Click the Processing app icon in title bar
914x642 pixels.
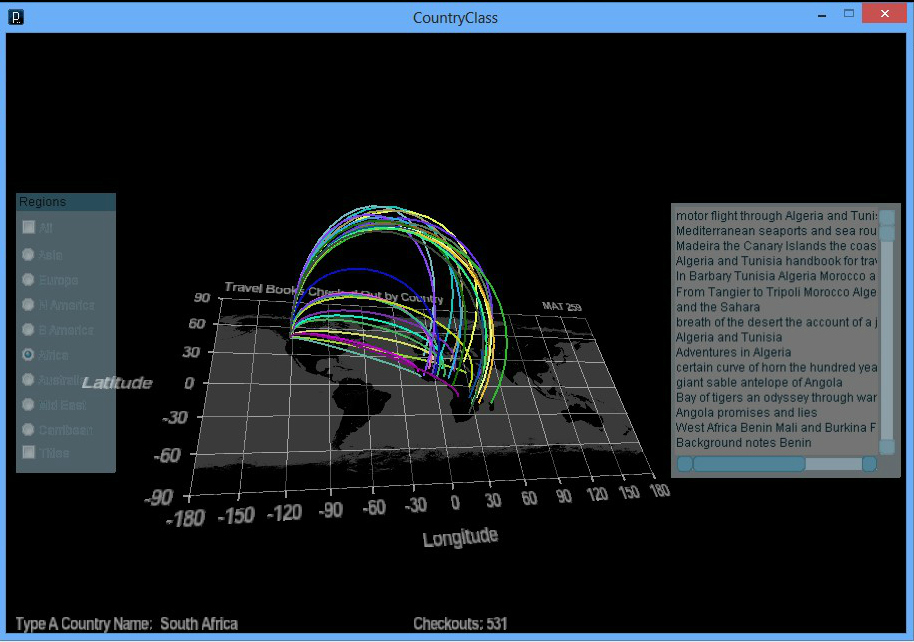[15, 17]
